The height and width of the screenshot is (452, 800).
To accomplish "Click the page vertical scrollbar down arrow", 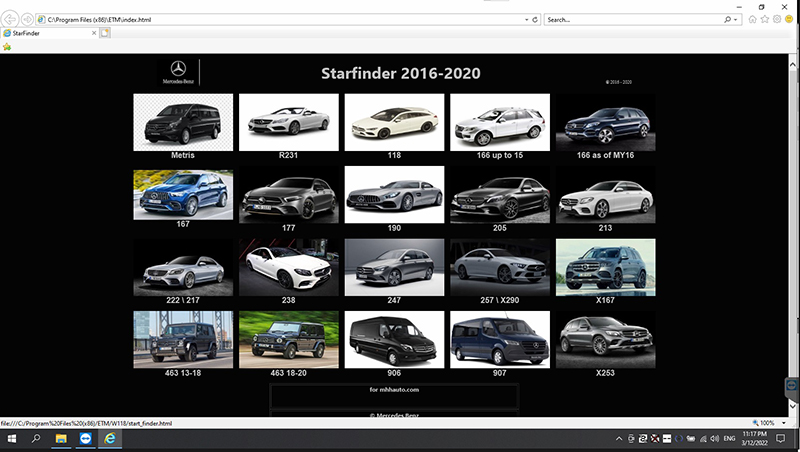I will point(792,407).
